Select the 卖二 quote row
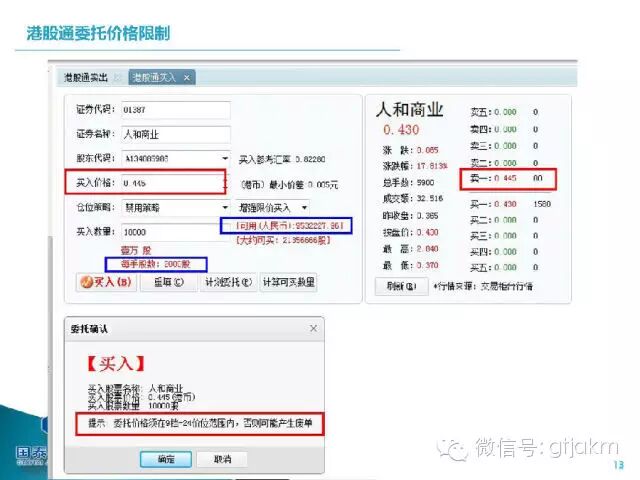 click(504, 163)
